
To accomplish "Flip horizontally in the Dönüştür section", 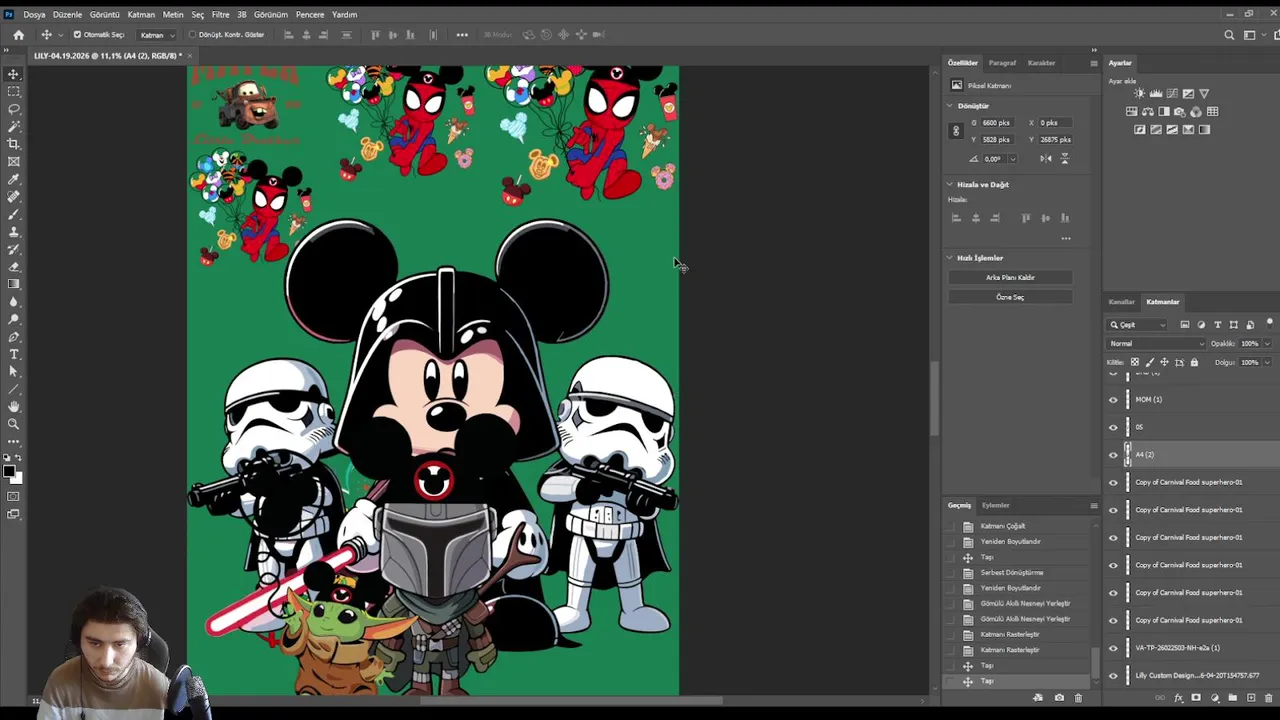I will [1045, 158].
